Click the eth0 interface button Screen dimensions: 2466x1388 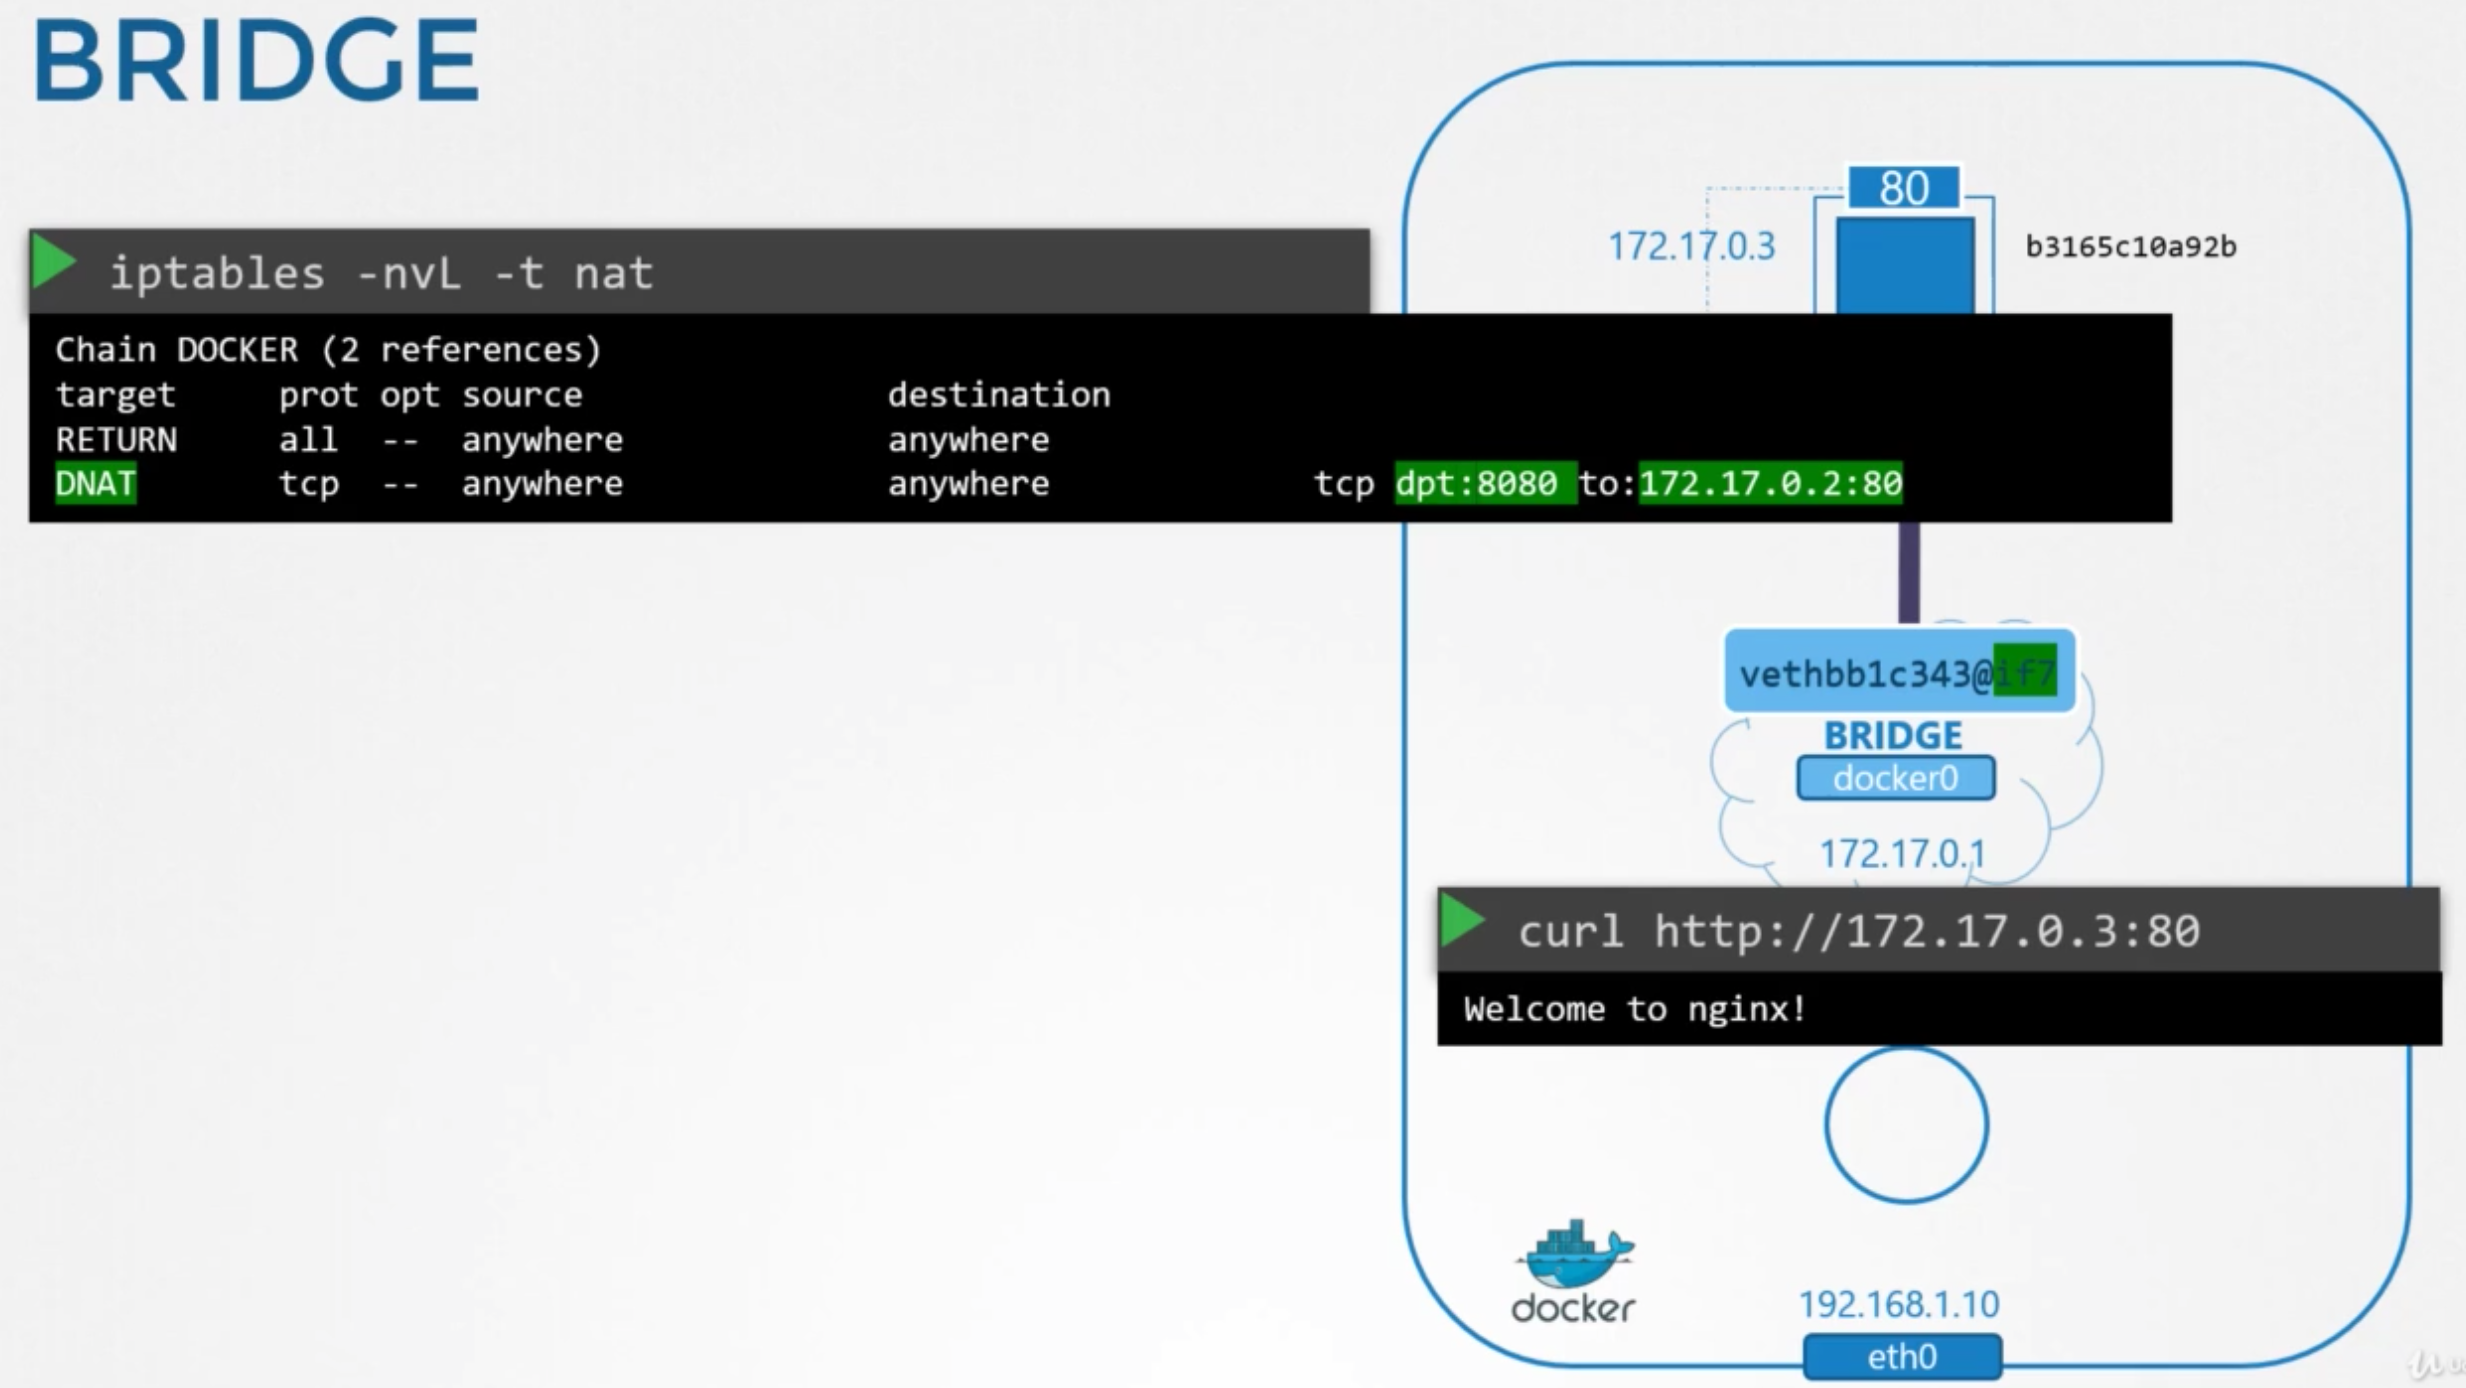tap(1901, 1357)
